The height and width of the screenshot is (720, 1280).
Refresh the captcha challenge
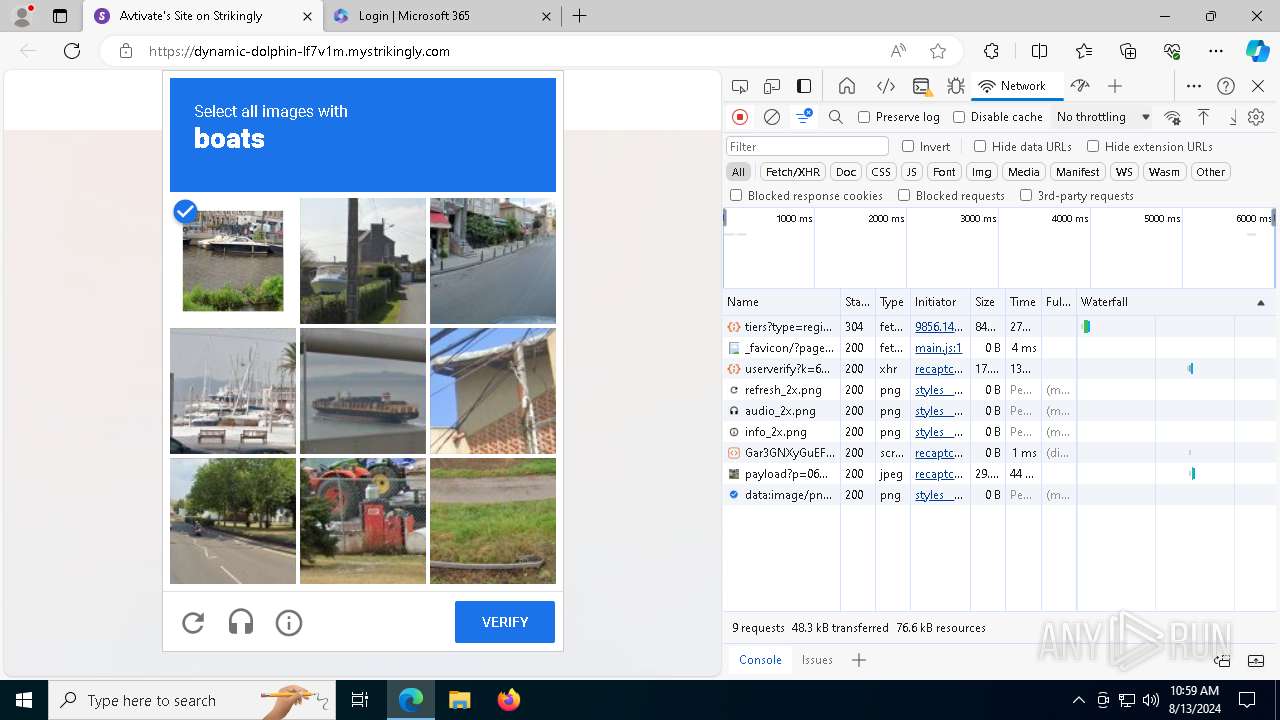coord(193,623)
